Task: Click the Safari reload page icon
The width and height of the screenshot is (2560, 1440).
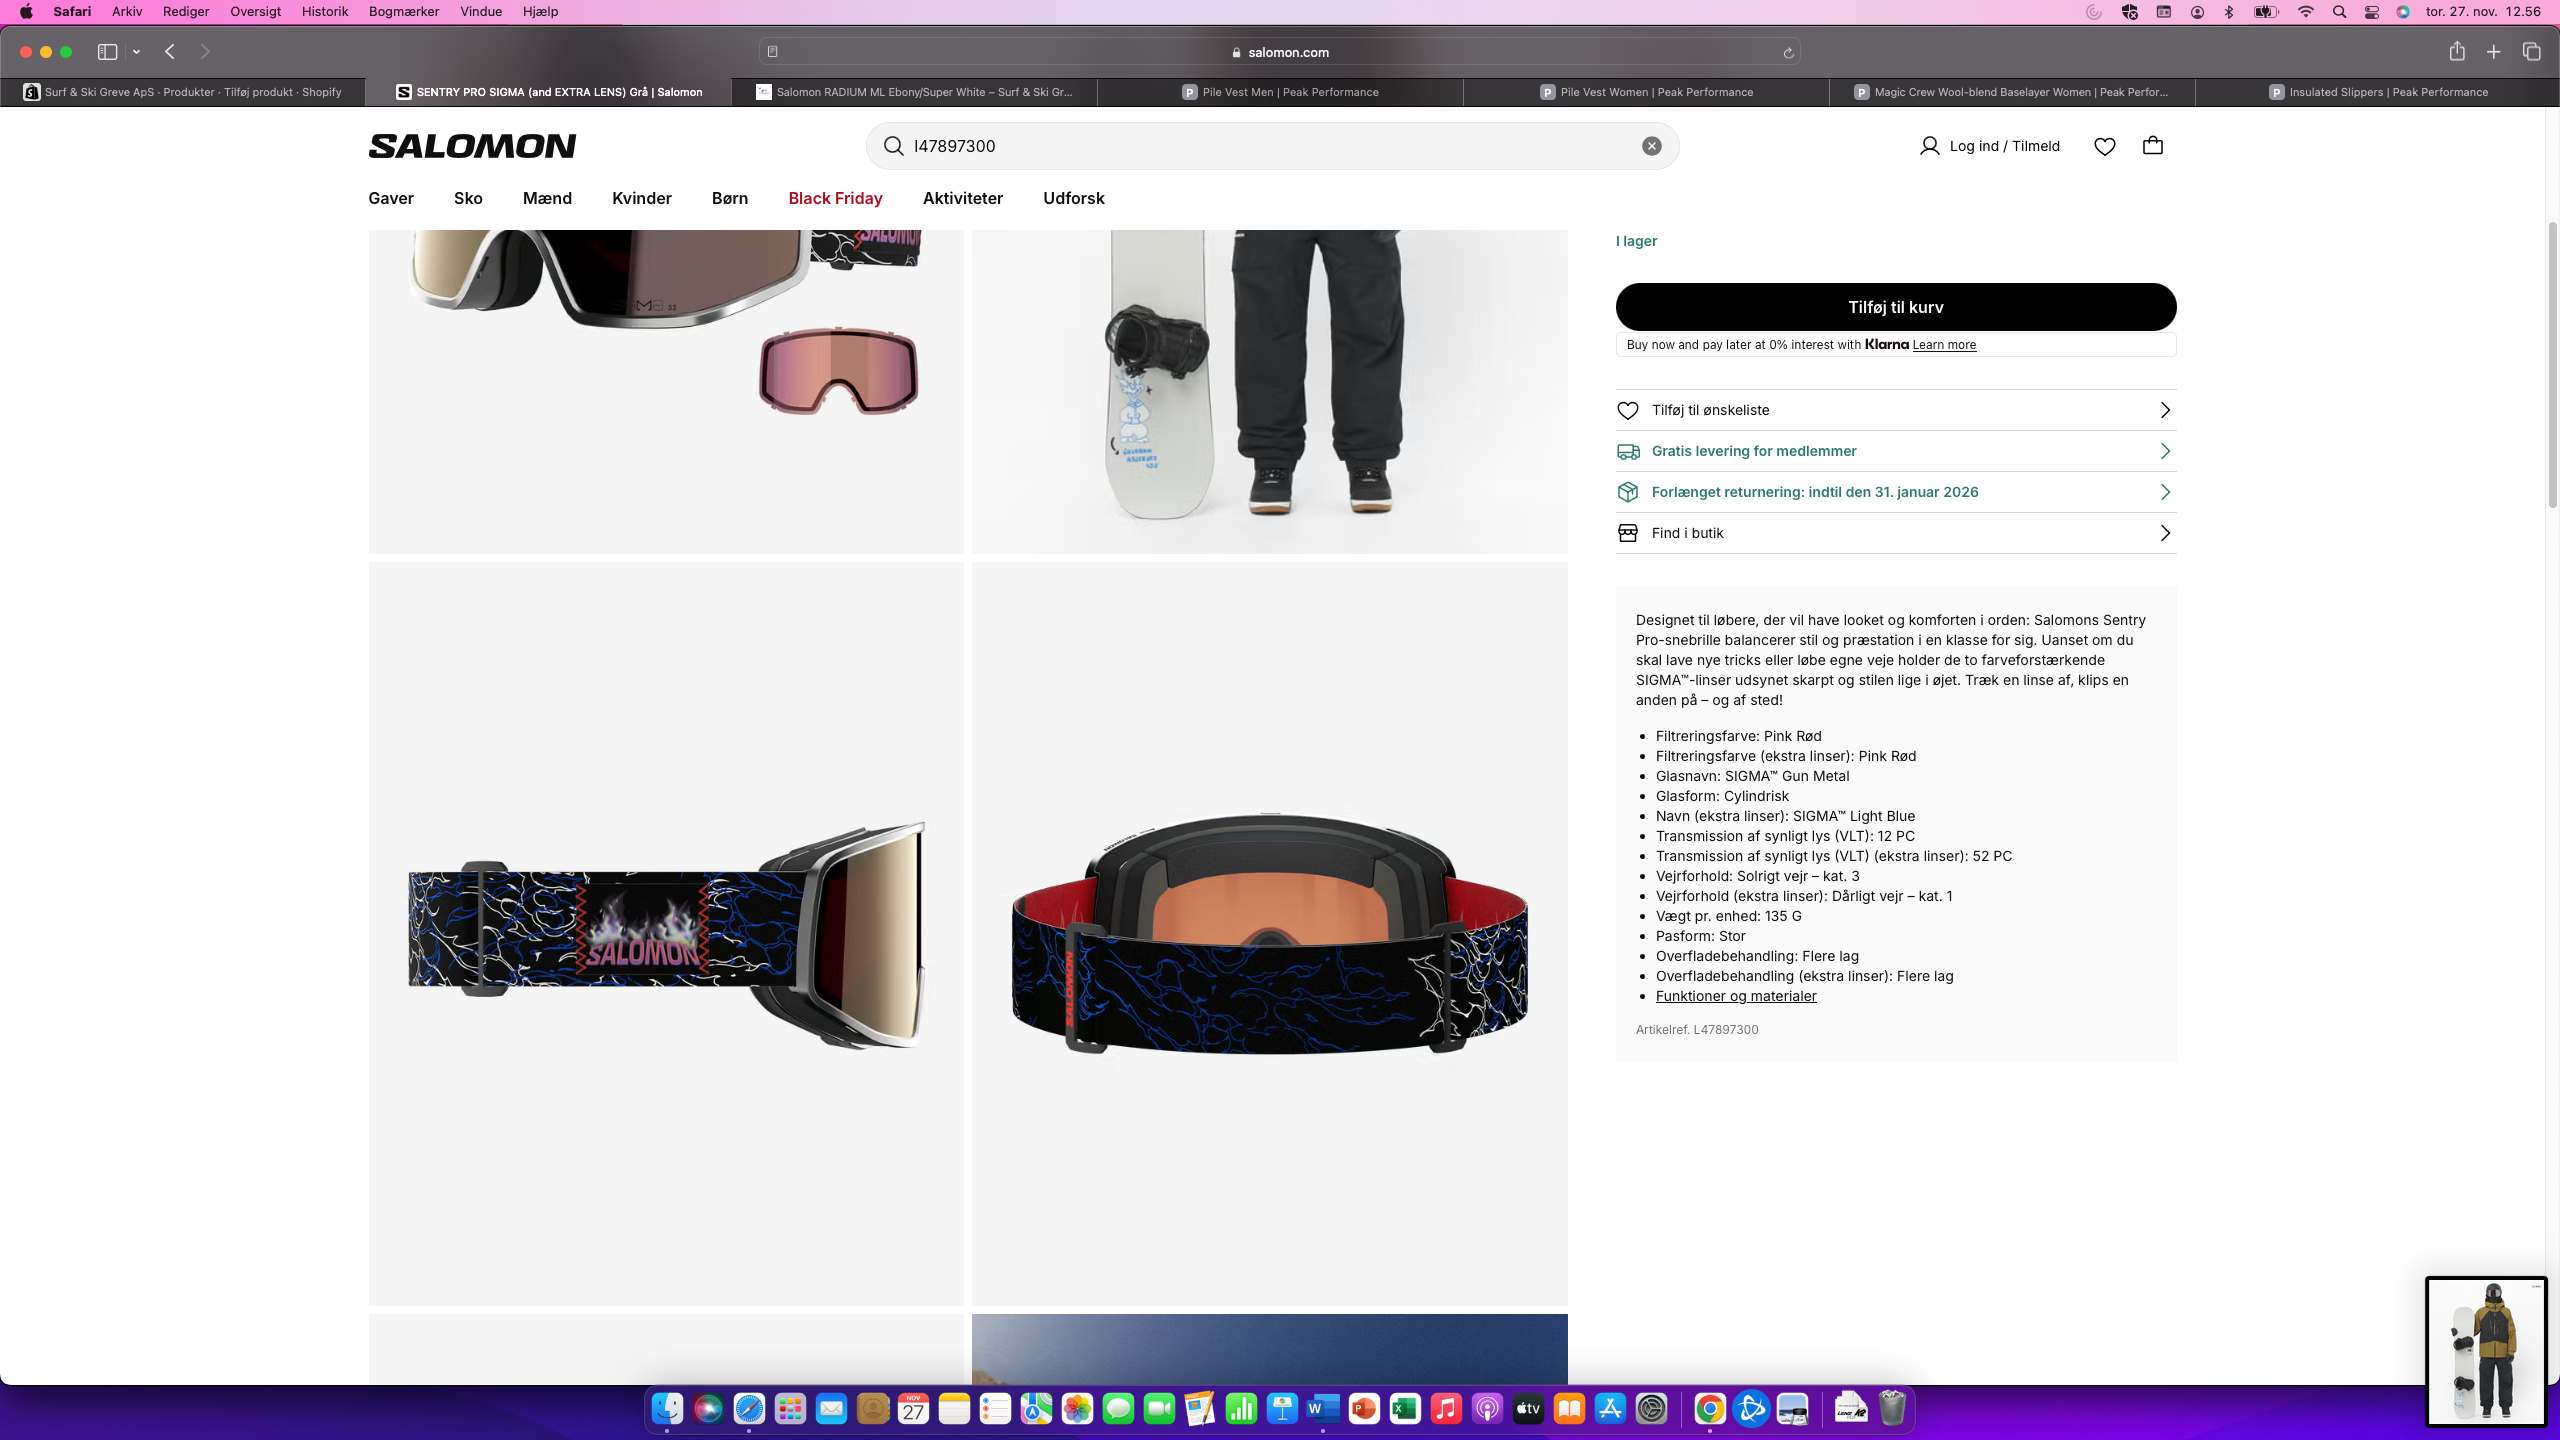Action: (x=1788, y=52)
